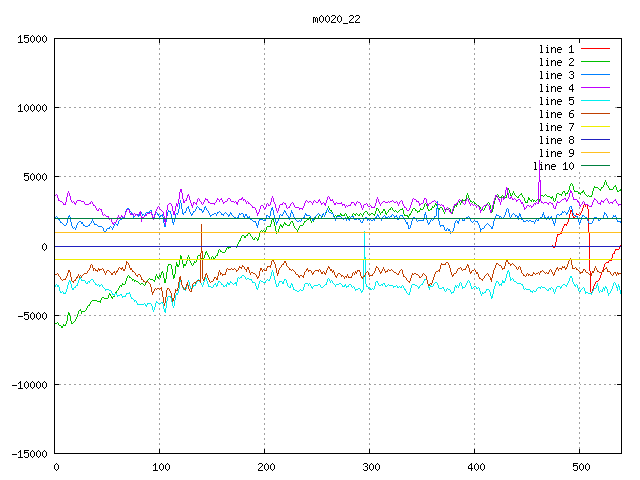Screen dimensions: 640x480
Task: Select the 'line 1' legend label
Action: click(557, 49)
